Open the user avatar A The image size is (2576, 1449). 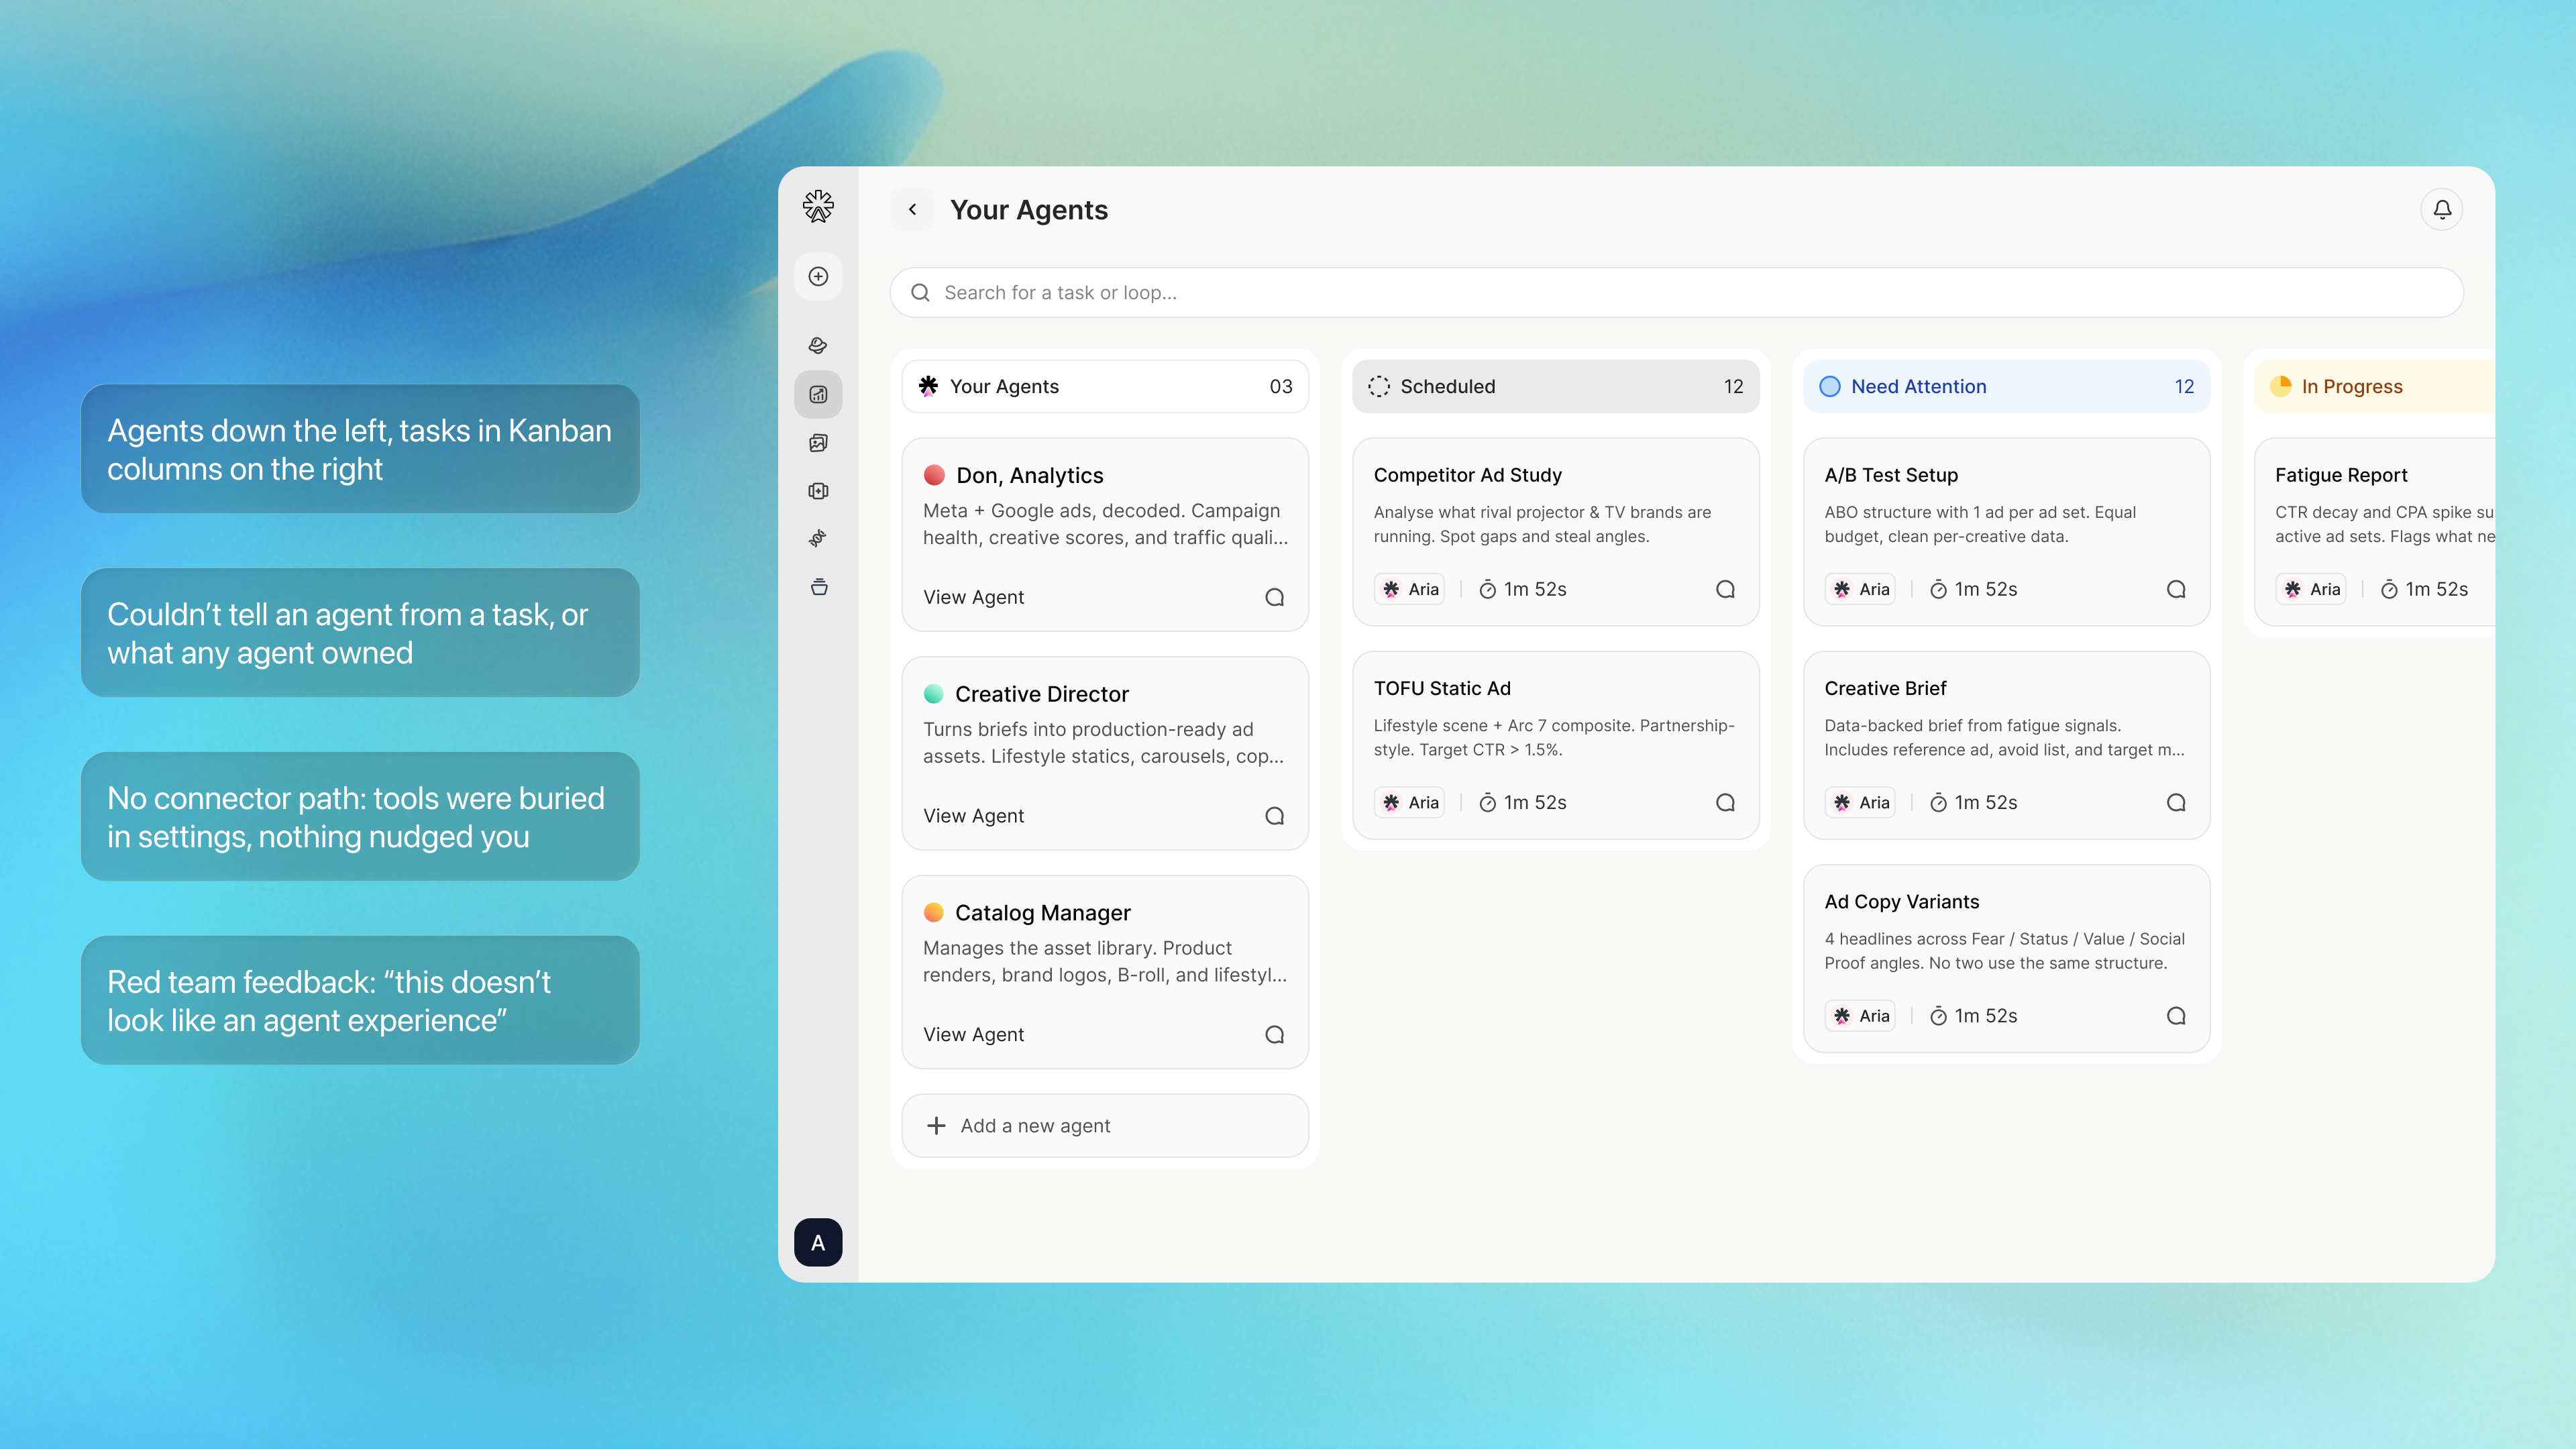pos(818,1242)
